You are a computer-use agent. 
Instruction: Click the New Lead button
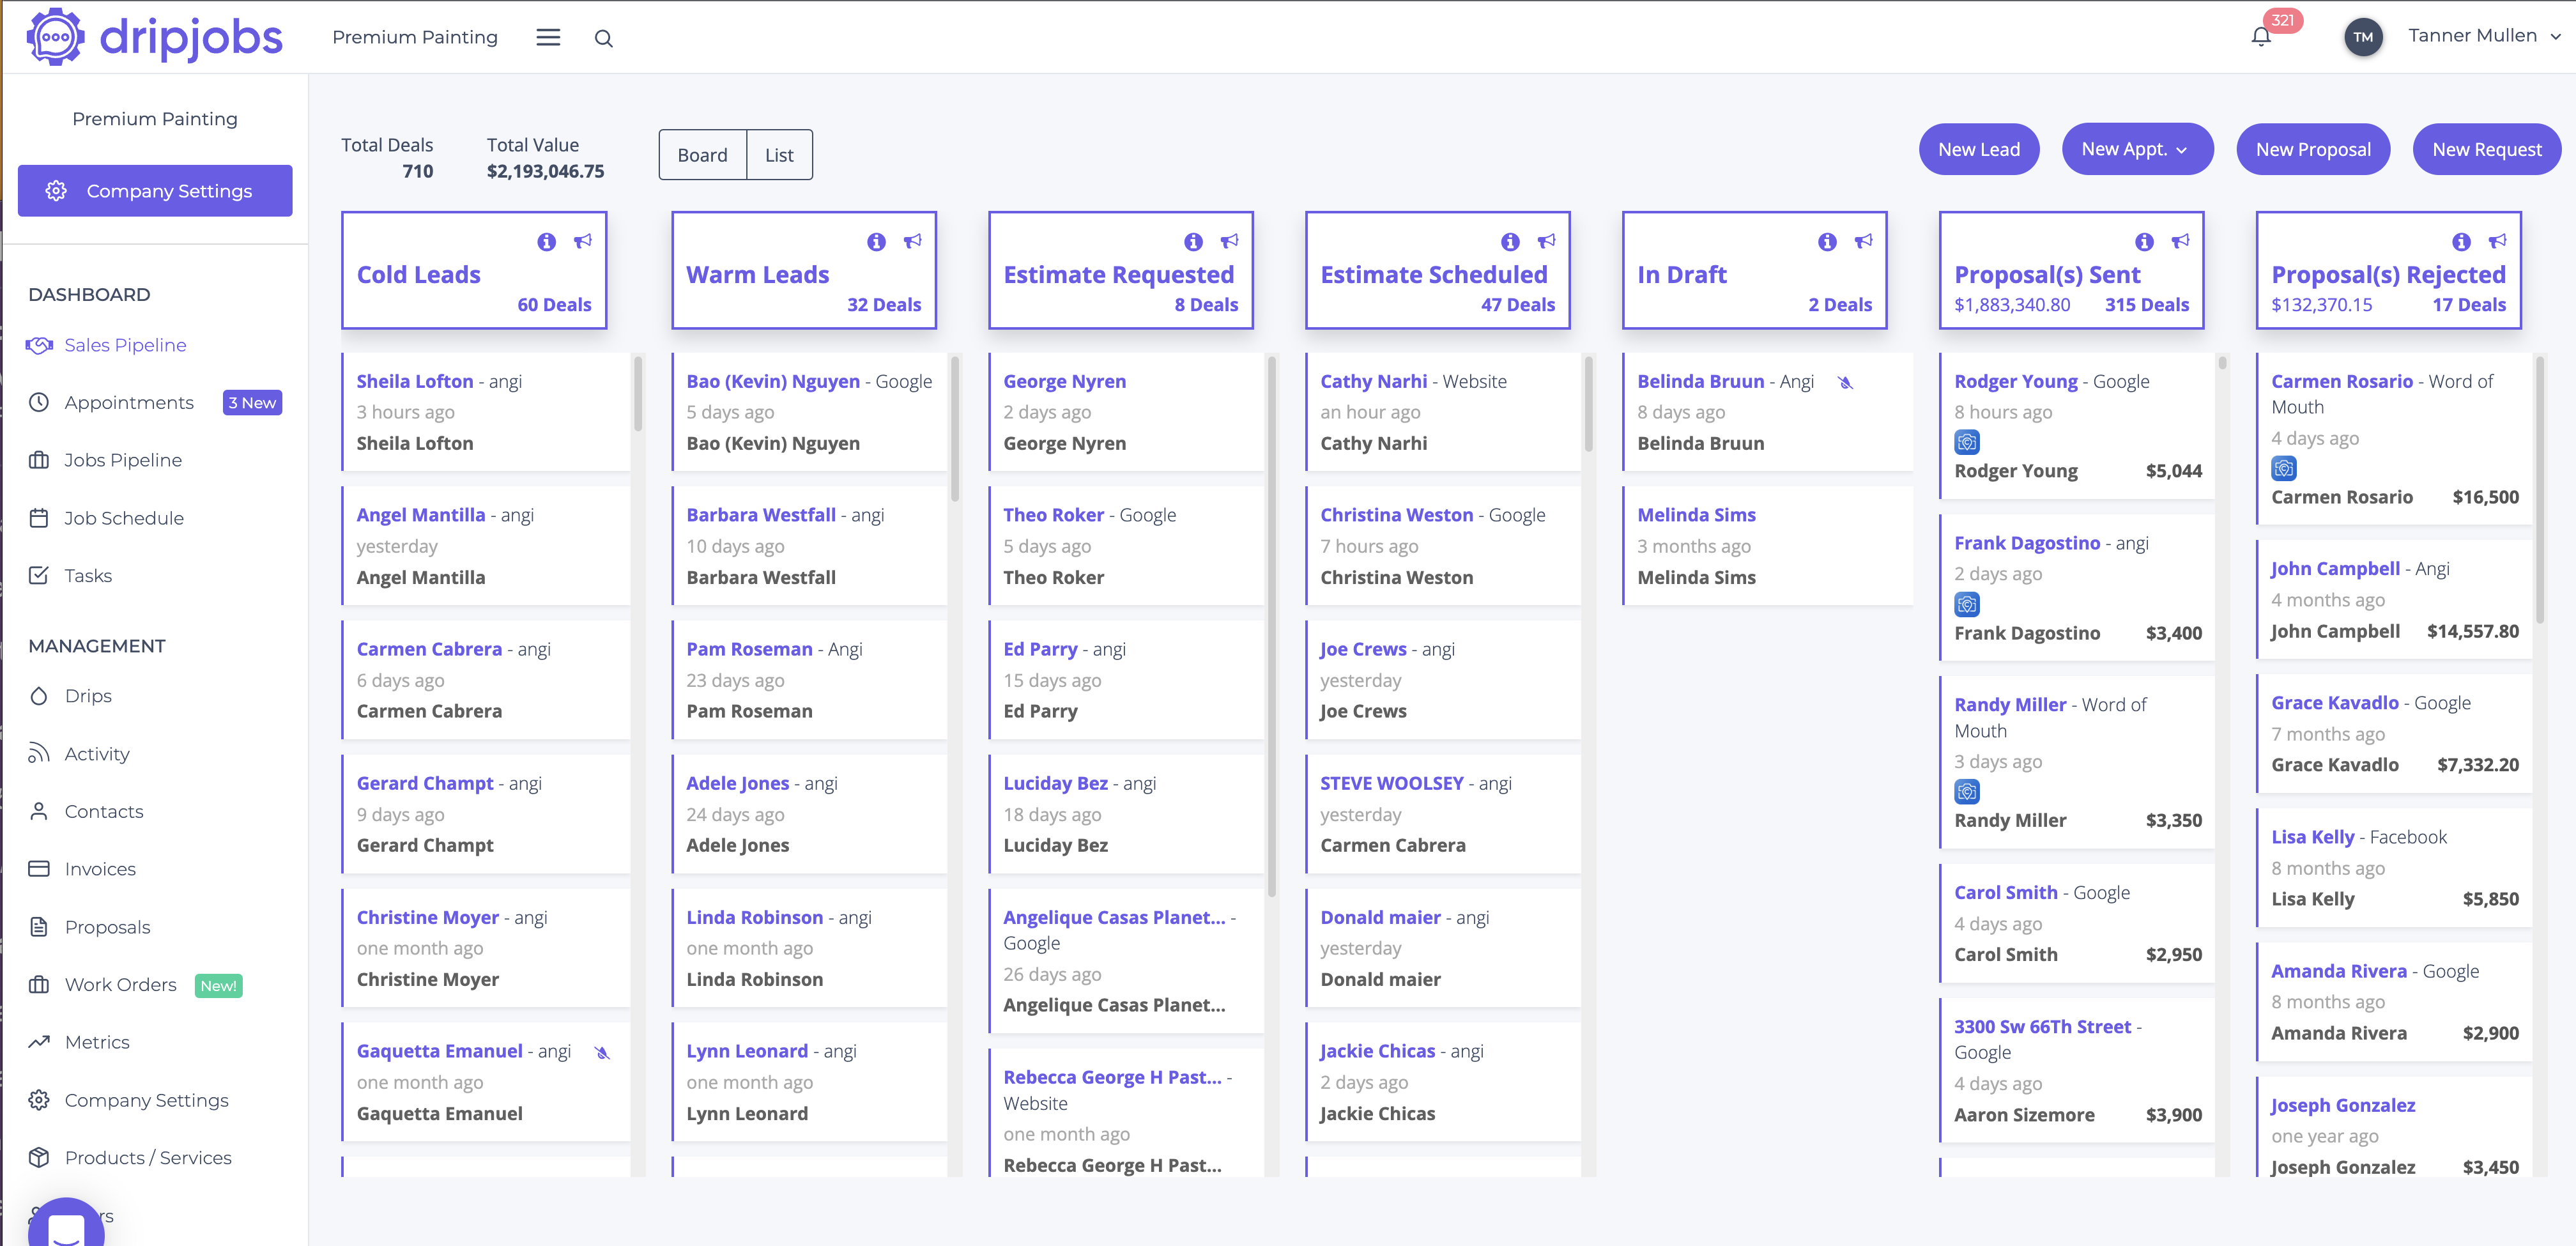coord(1978,149)
